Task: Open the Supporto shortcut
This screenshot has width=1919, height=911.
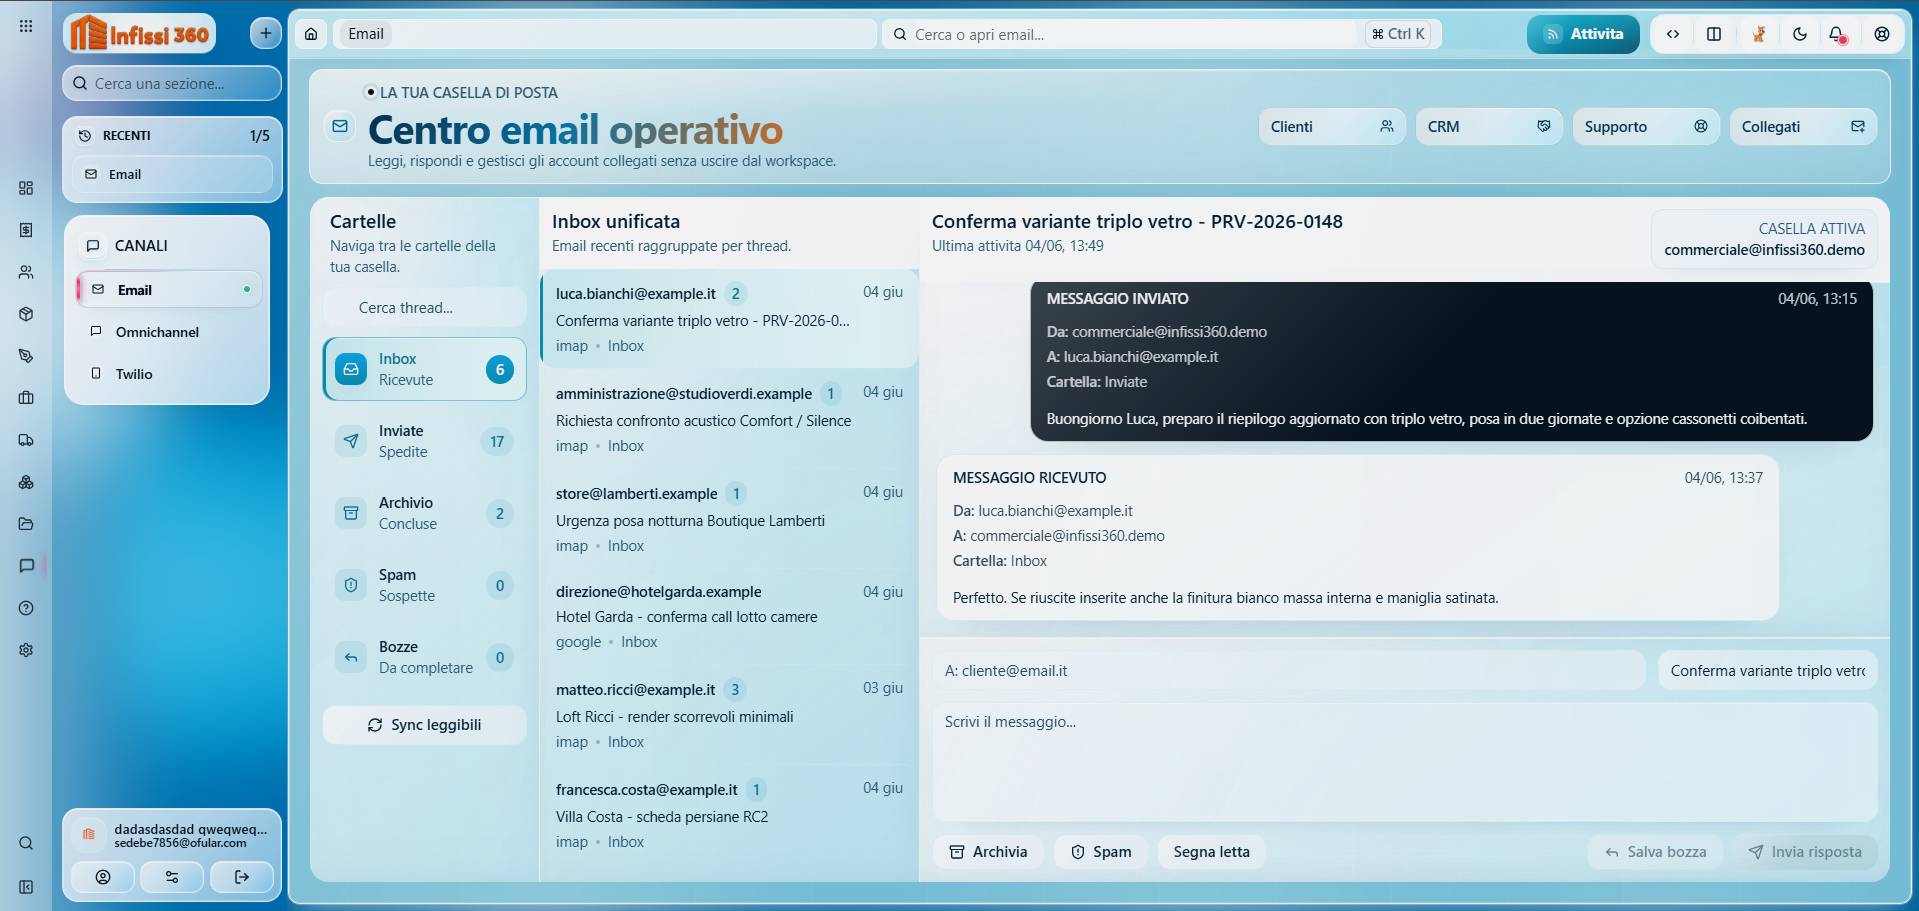Action: pyautogui.click(x=1646, y=127)
